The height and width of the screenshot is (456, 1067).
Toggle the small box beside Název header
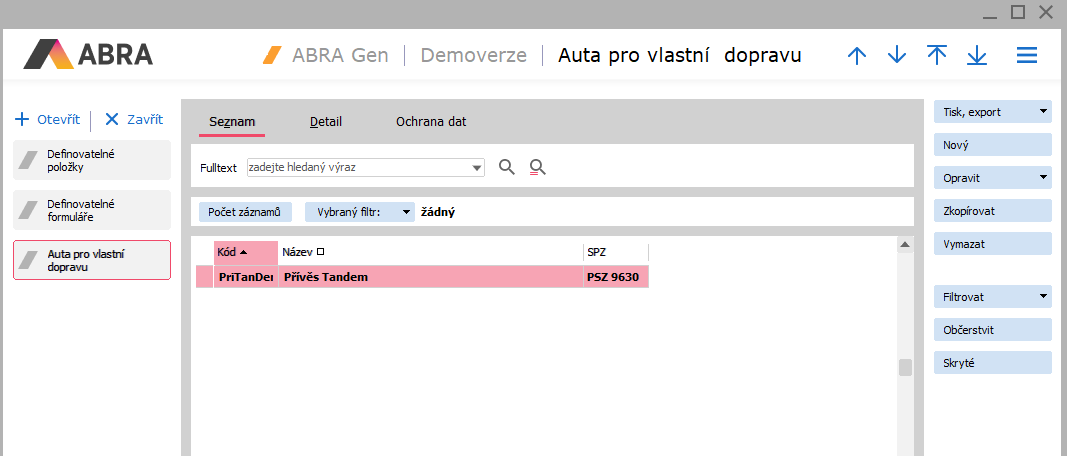coord(321,252)
